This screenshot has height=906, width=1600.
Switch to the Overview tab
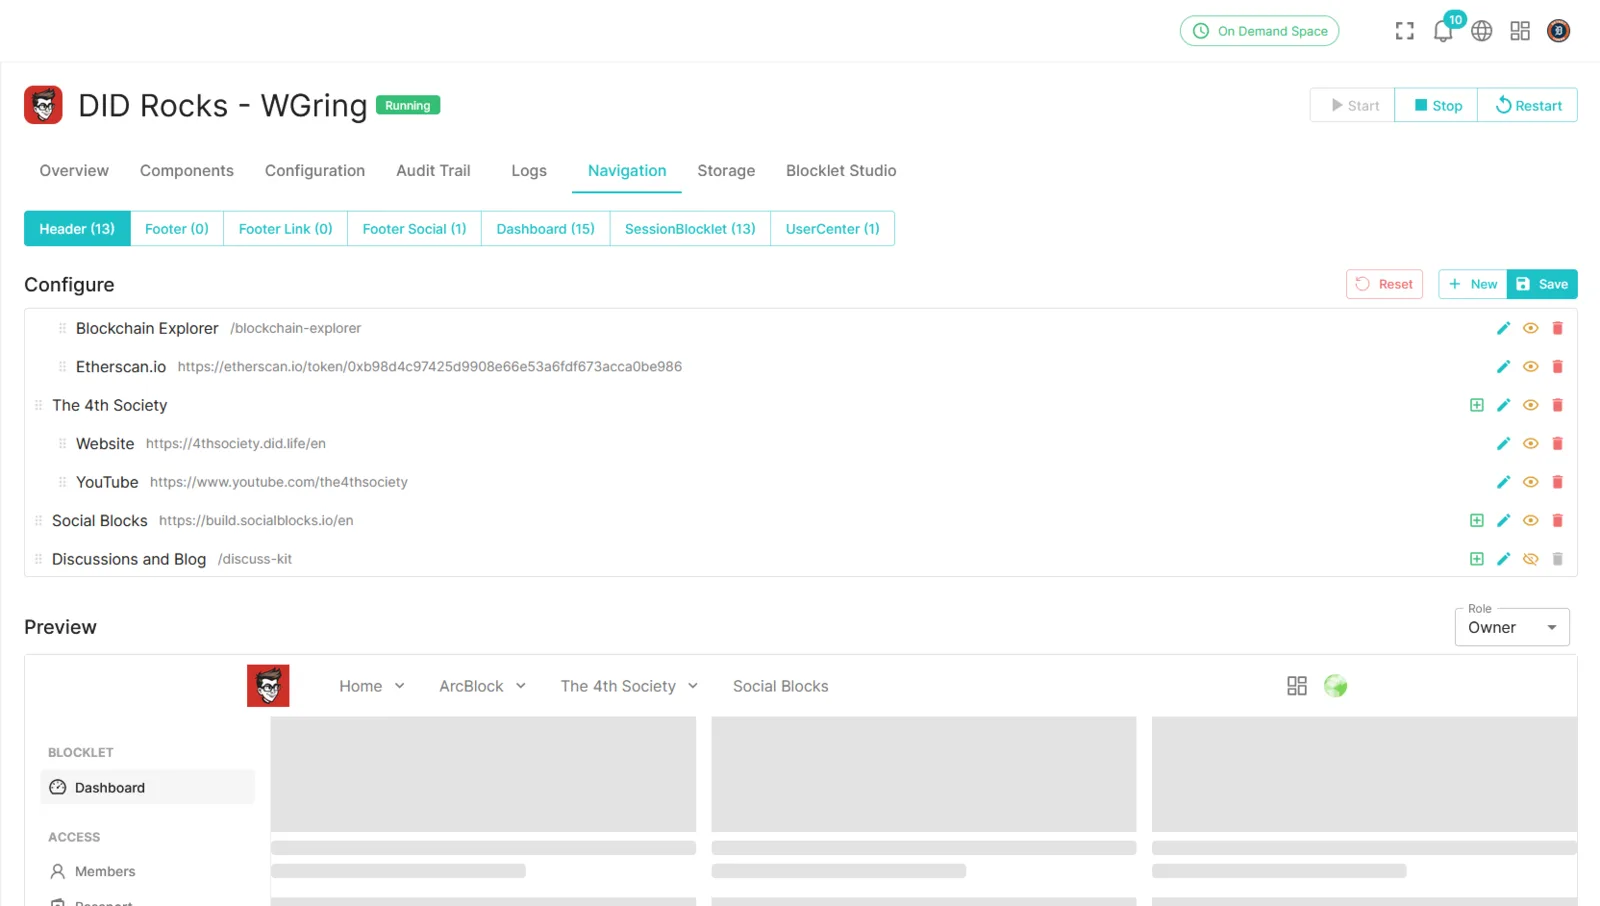click(74, 171)
